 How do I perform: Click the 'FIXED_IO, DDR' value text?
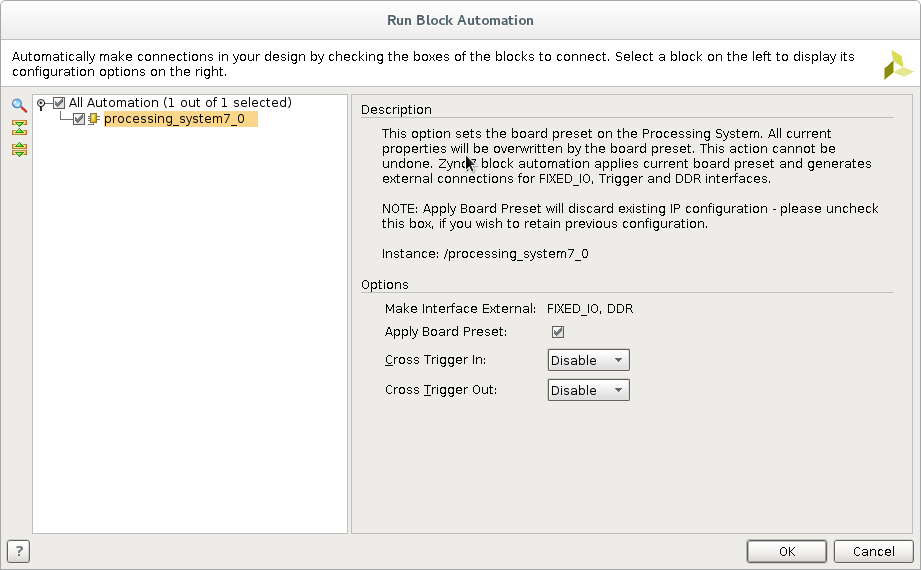[590, 309]
